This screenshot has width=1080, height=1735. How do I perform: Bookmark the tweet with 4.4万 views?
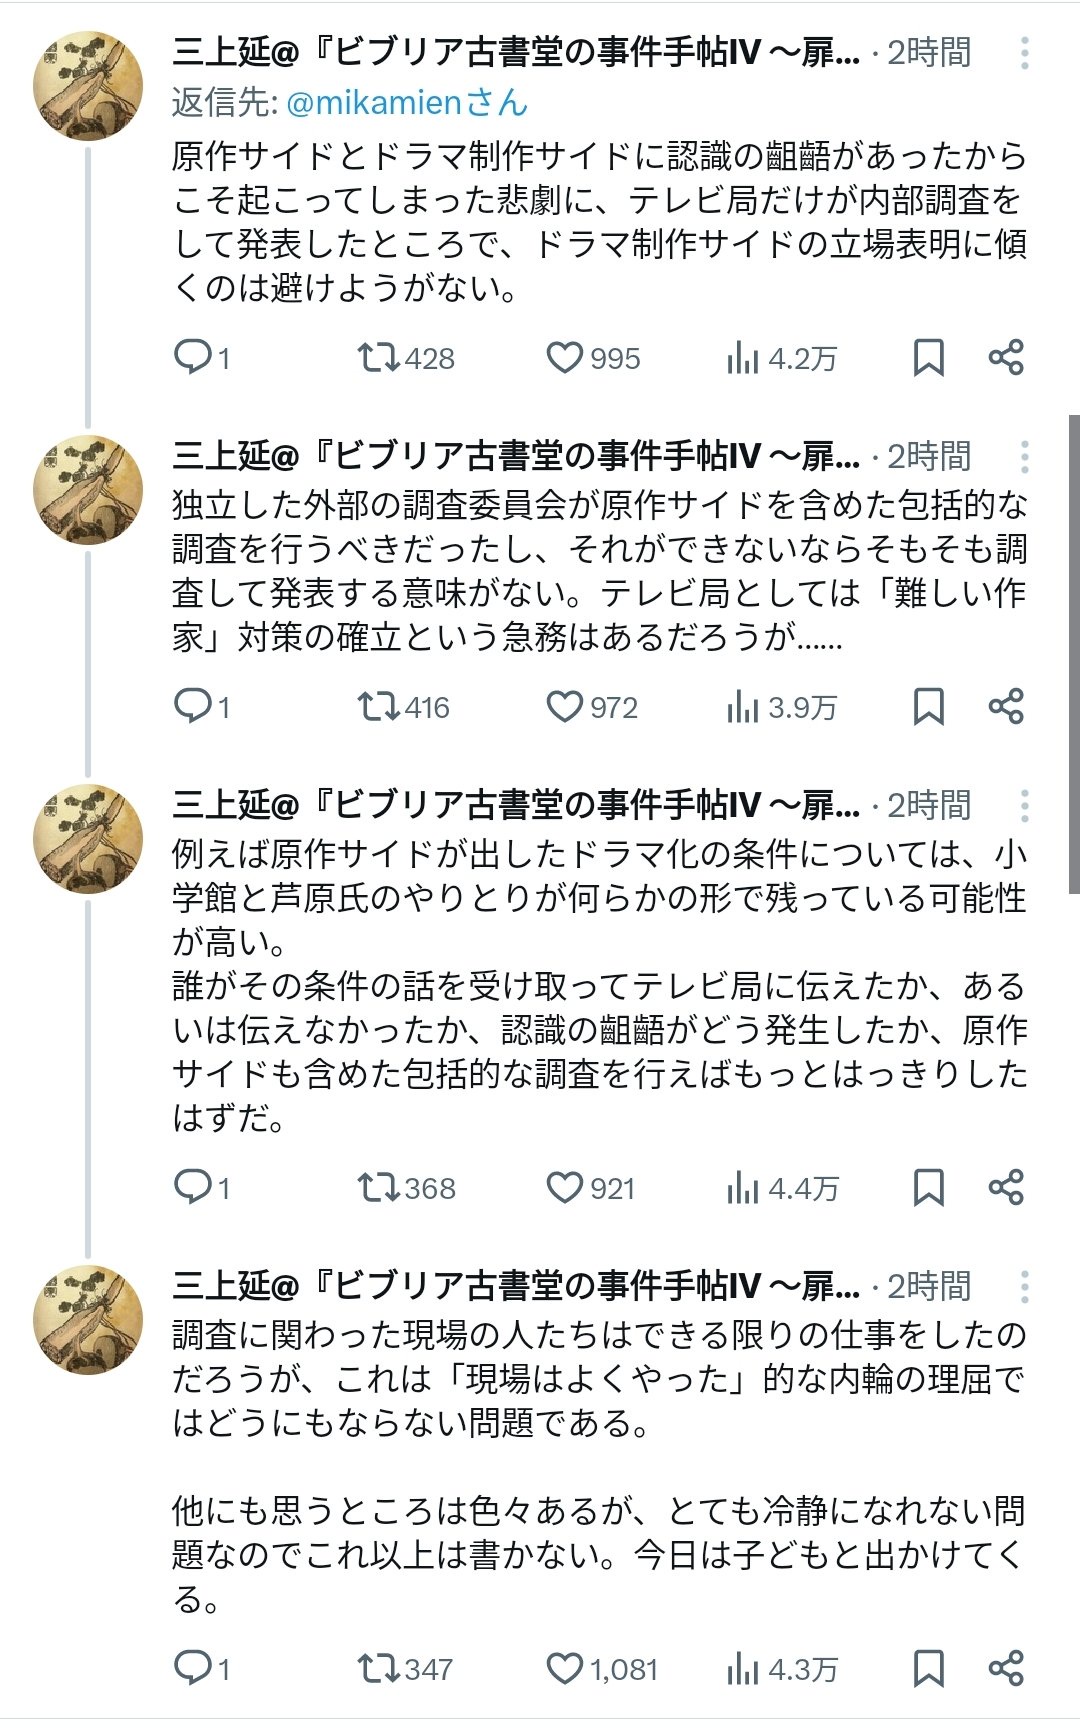coord(928,1188)
